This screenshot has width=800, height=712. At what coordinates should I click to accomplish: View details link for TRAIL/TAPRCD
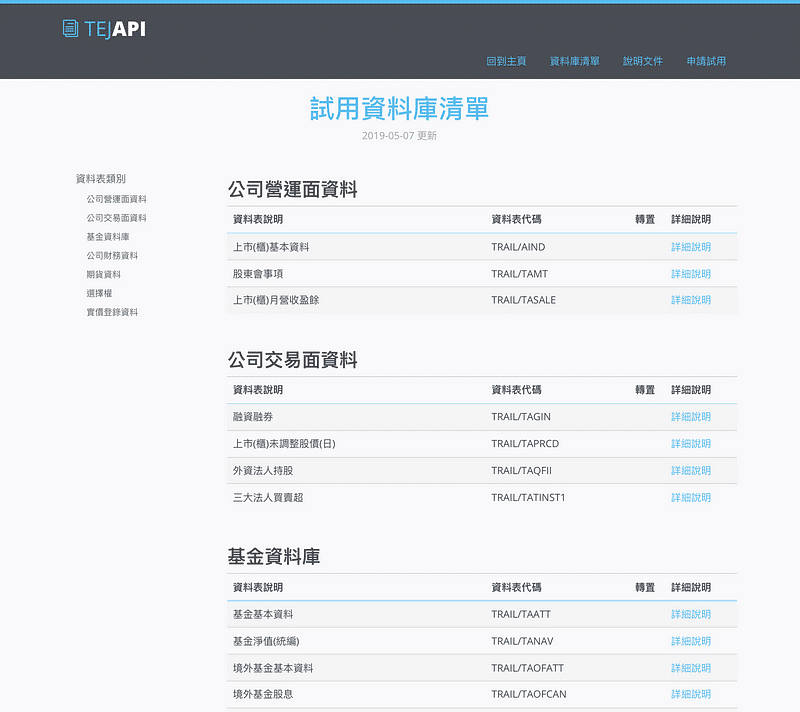[690, 444]
